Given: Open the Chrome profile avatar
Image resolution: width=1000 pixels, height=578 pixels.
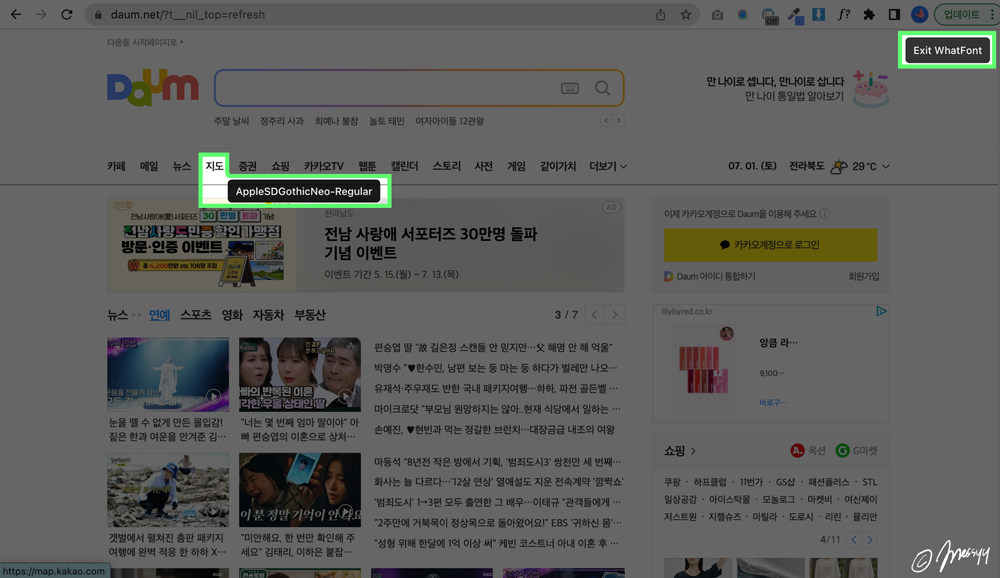Looking at the screenshot, I should tap(919, 14).
